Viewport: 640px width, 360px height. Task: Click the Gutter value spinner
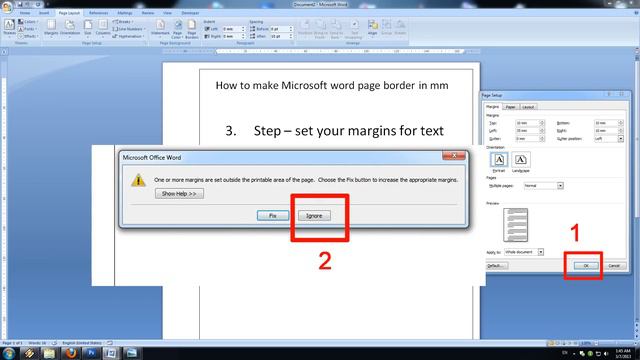click(x=542, y=139)
